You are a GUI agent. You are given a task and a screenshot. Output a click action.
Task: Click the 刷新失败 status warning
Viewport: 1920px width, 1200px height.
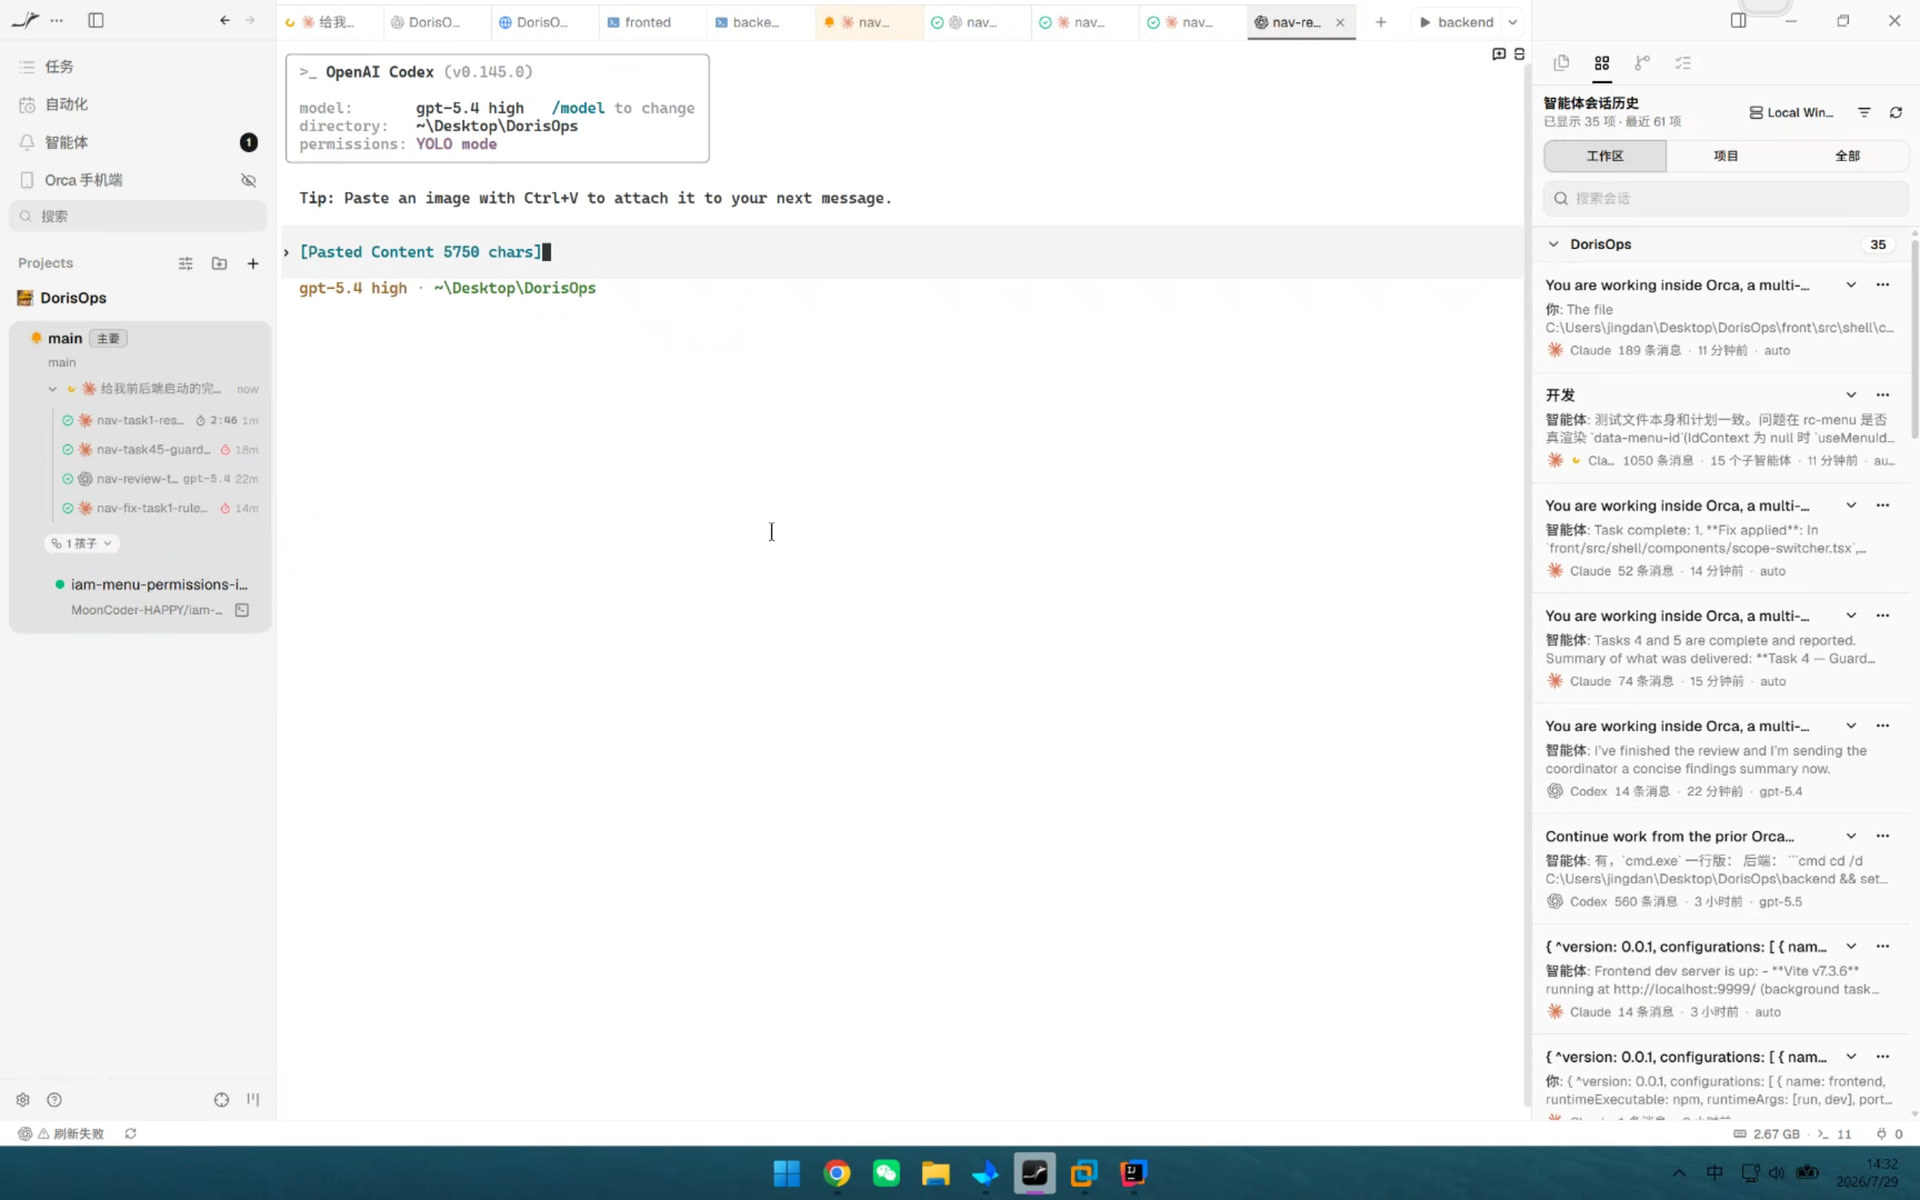[71, 1134]
